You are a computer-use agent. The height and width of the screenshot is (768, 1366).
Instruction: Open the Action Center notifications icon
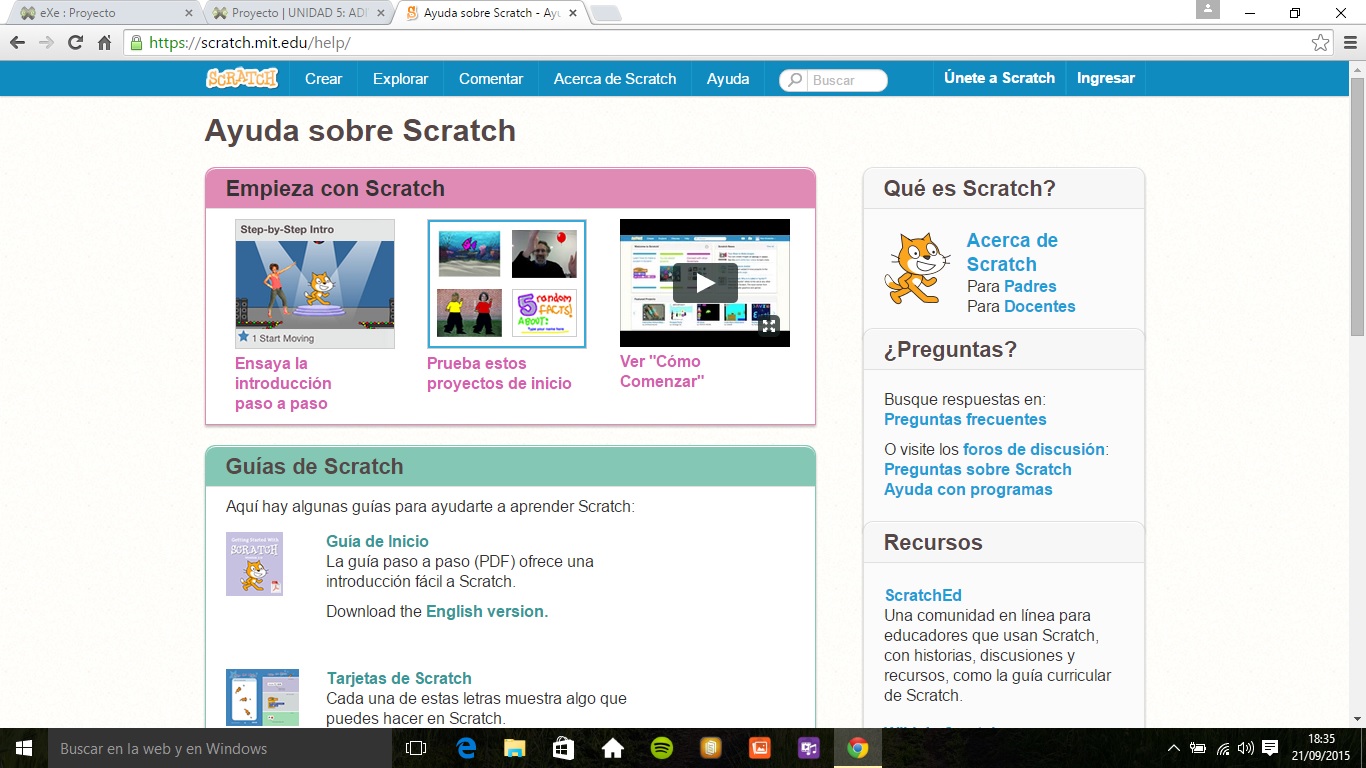point(1270,748)
